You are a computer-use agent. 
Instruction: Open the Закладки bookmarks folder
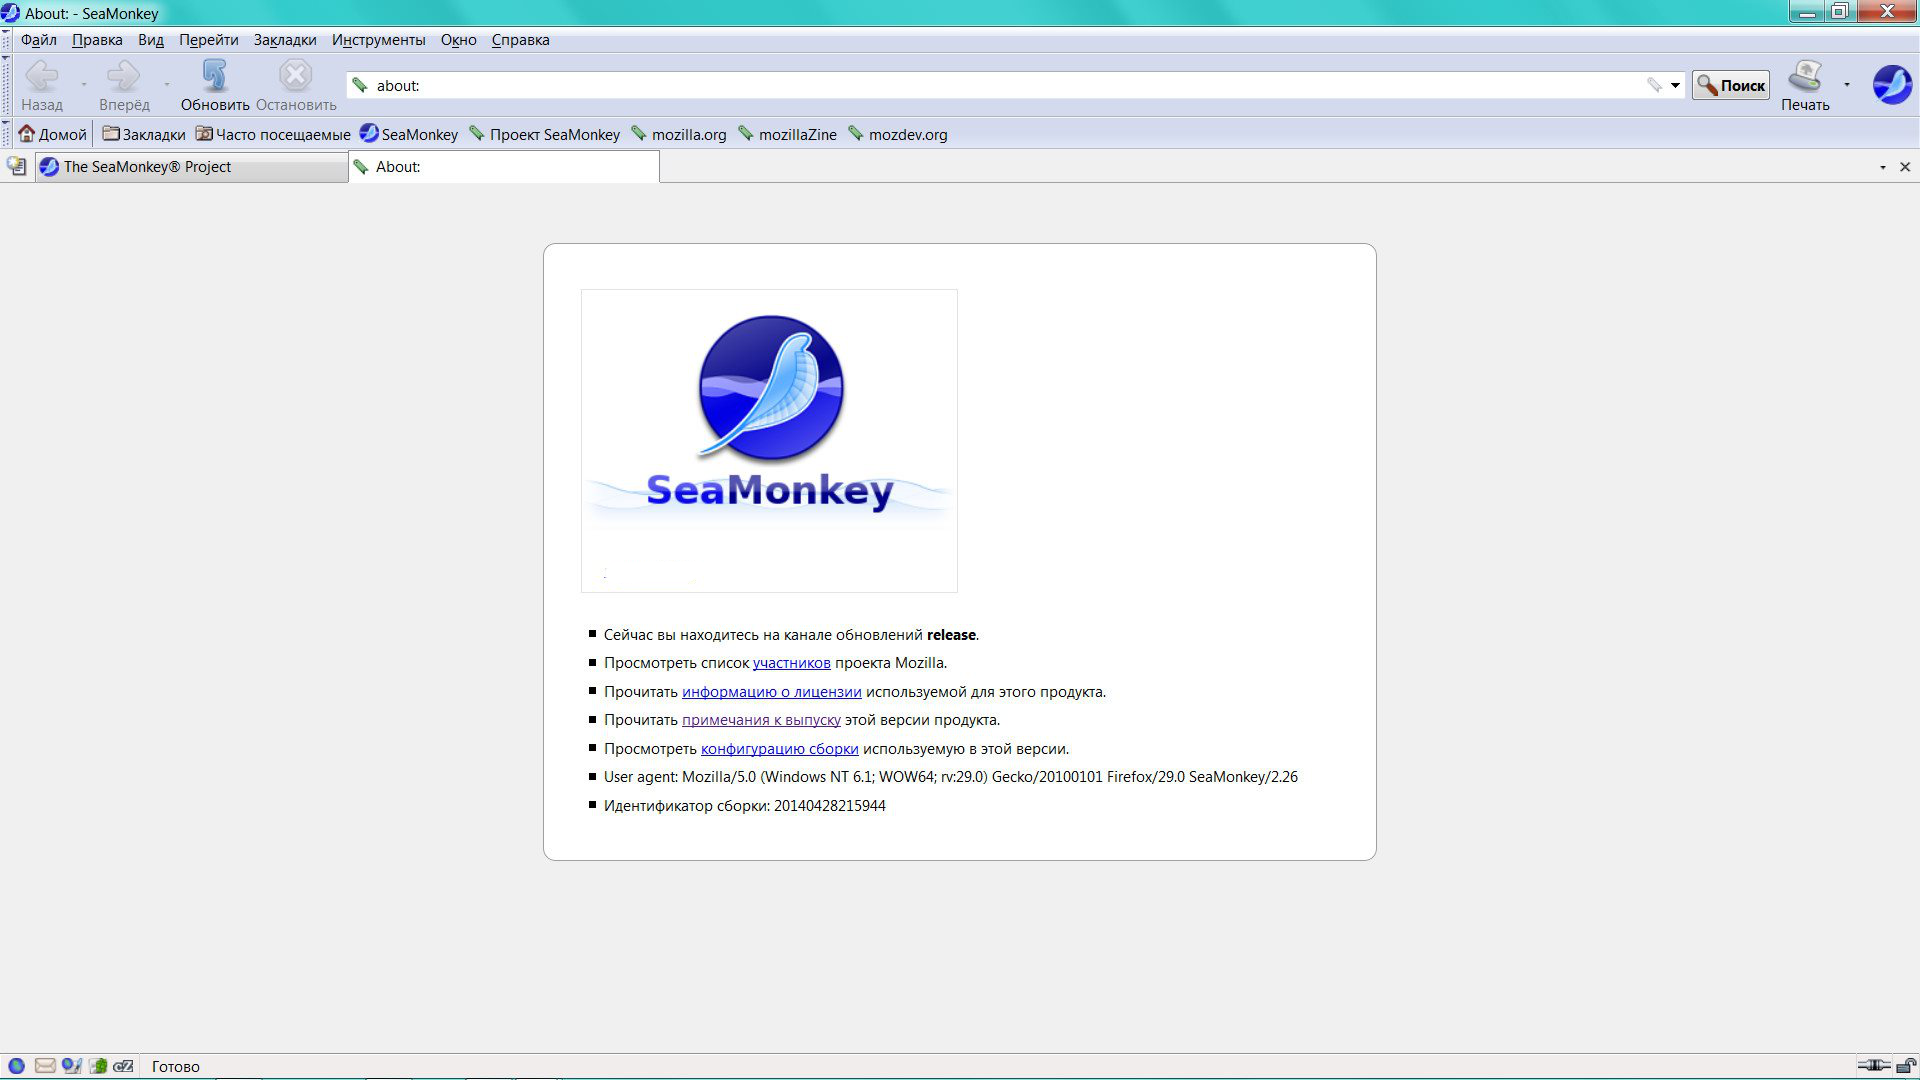144,134
